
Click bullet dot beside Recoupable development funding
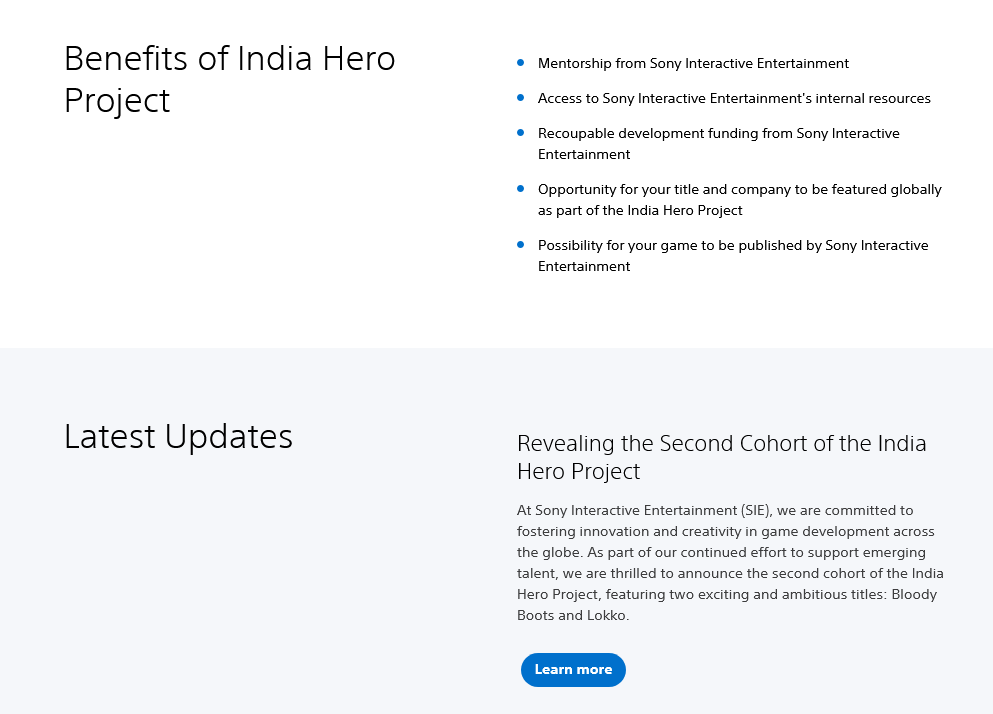pyautogui.click(x=521, y=133)
